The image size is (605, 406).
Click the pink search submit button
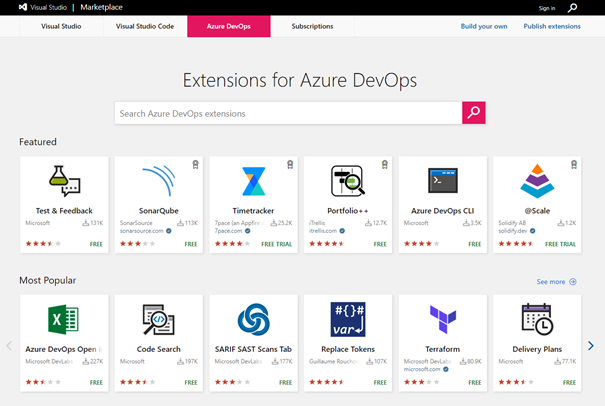tap(473, 113)
